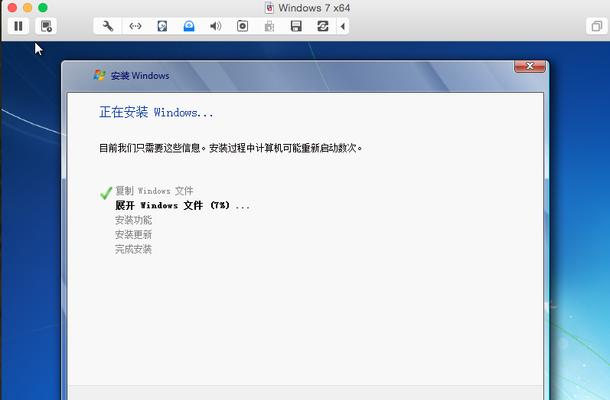Enter Unity view with overlapping windows icon
The height and width of the screenshot is (400, 610).
pos(596,26)
